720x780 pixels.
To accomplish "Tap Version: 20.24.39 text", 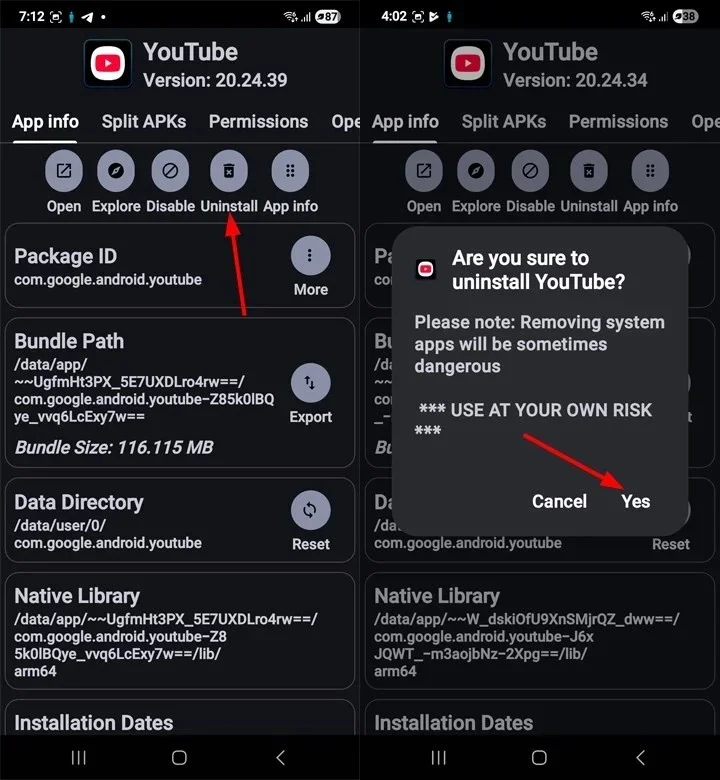I will (x=215, y=80).
